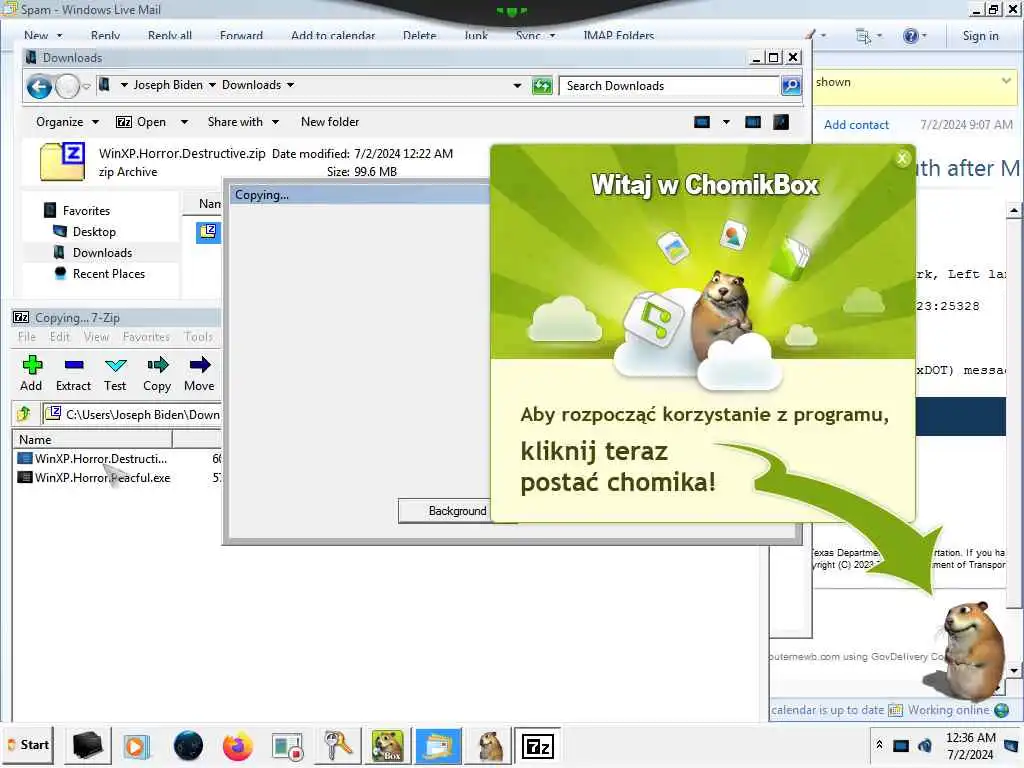Click the clock in the system tray
The image size is (1024, 768).
970,746
